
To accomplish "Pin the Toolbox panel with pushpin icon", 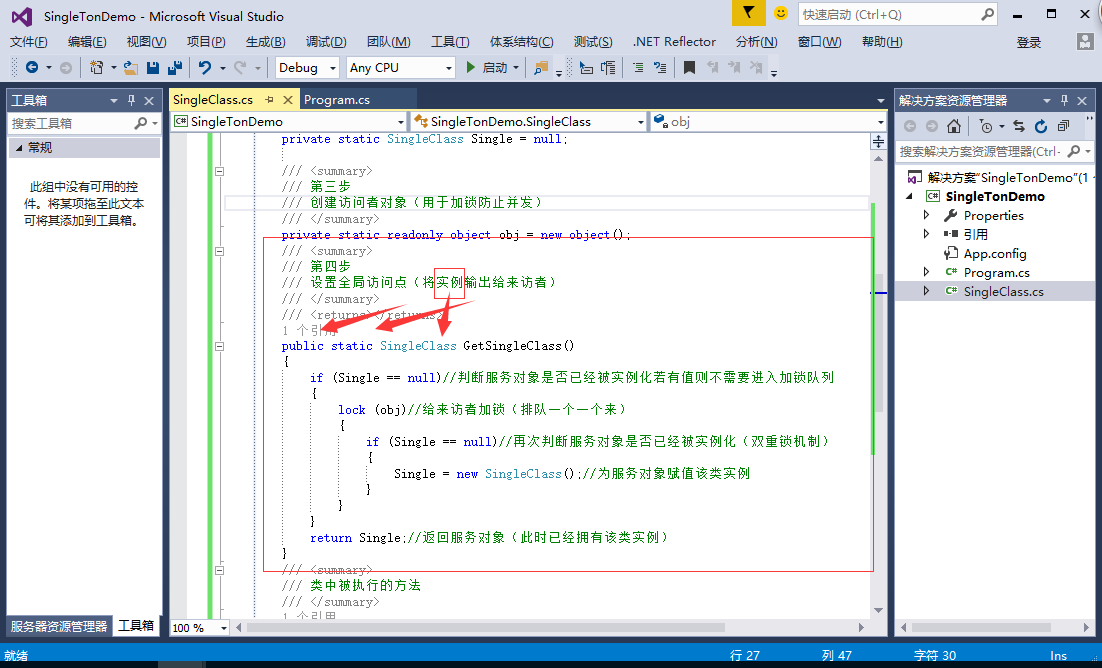I will pyautogui.click(x=131, y=101).
